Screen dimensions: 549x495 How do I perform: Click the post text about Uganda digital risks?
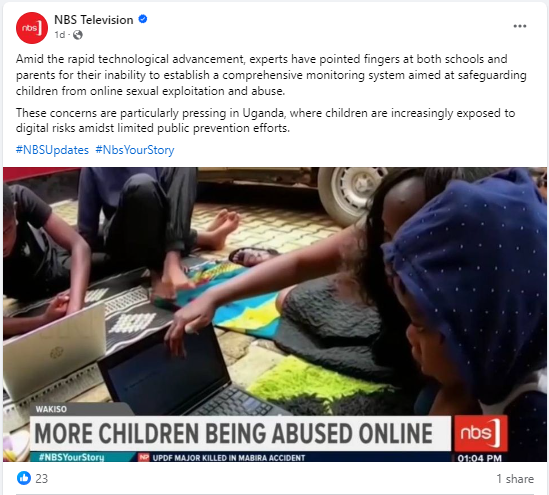(x=265, y=120)
